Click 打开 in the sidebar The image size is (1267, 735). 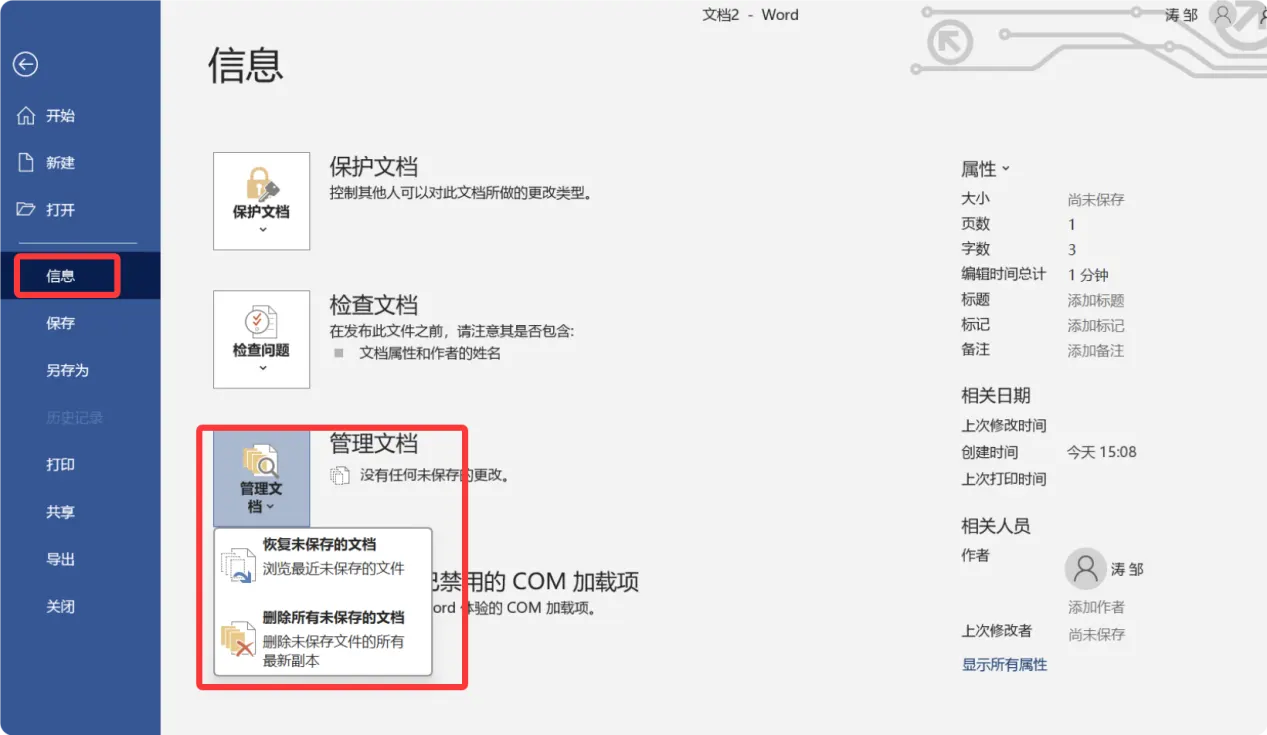click(x=80, y=209)
